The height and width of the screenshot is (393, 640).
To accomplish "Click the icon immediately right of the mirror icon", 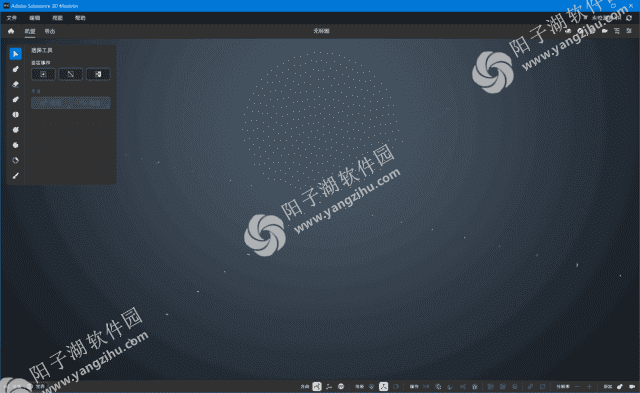I will 438,386.
